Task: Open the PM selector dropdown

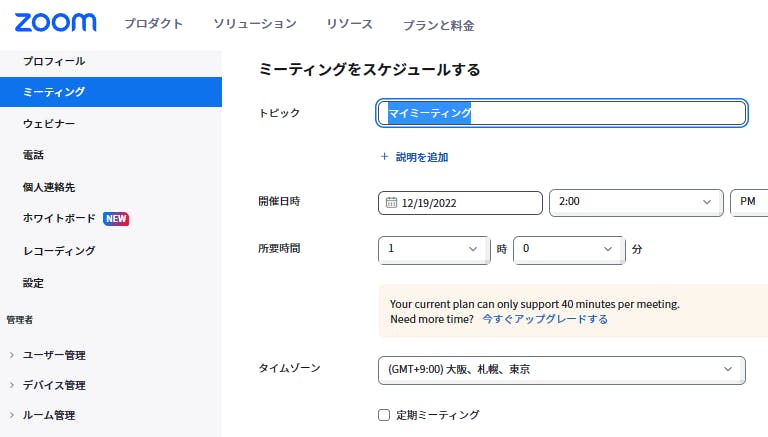Action: pyautogui.click(x=748, y=202)
